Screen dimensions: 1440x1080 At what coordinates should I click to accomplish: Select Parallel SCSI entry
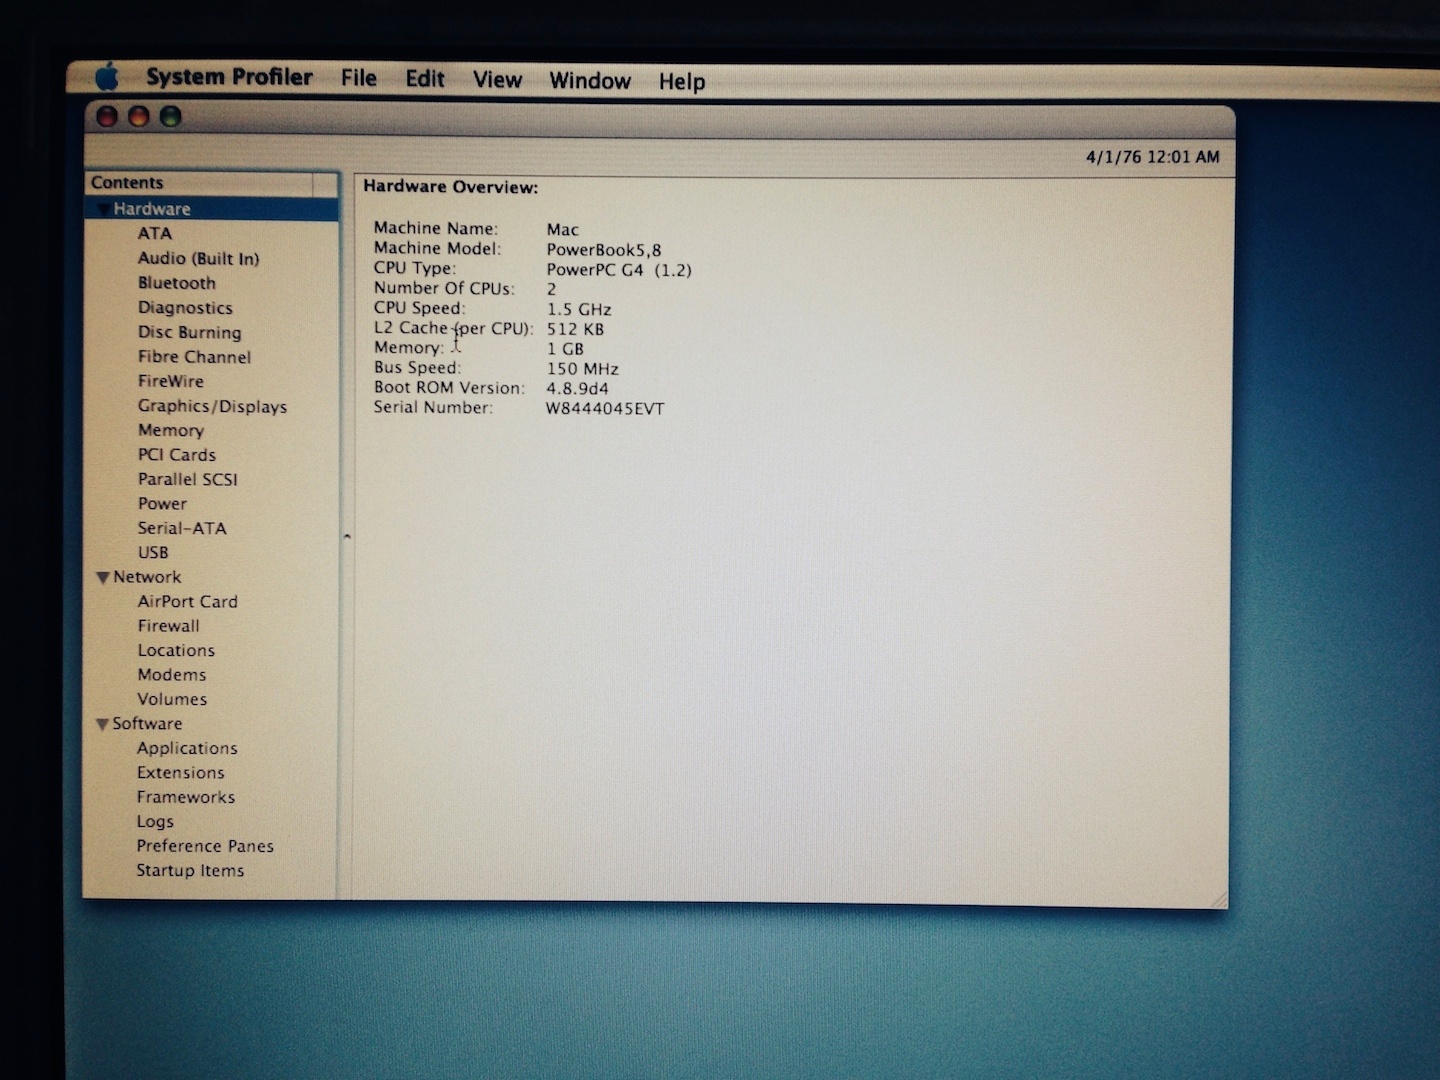click(x=187, y=479)
